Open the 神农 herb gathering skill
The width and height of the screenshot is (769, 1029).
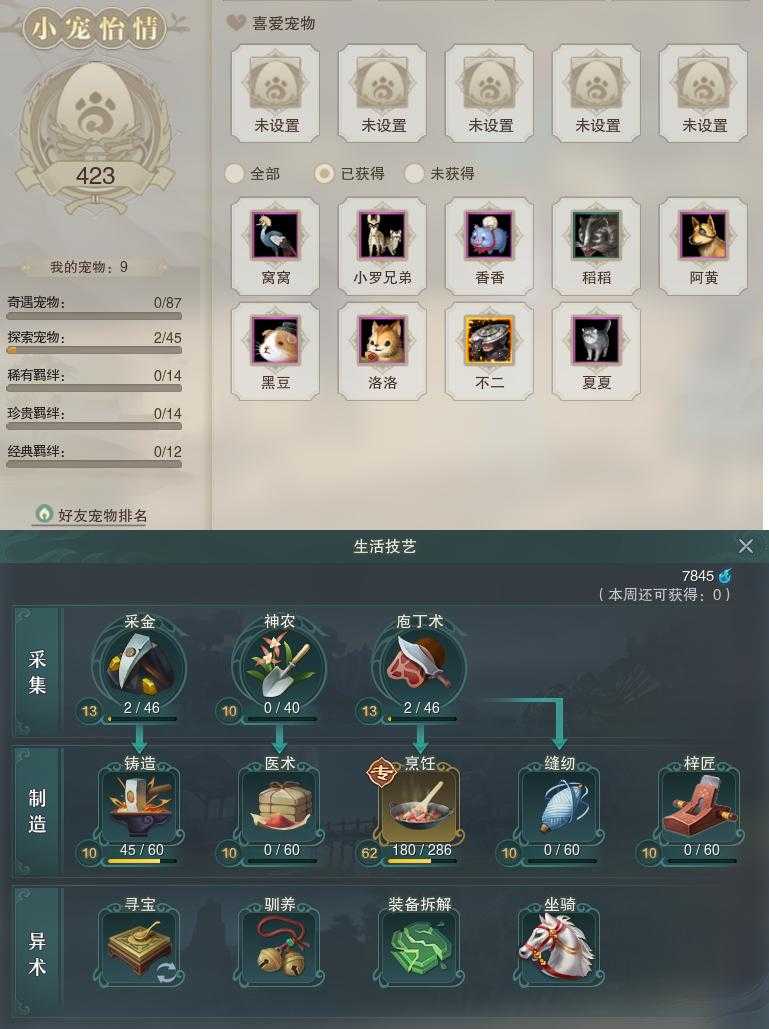pyautogui.click(x=280, y=665)
